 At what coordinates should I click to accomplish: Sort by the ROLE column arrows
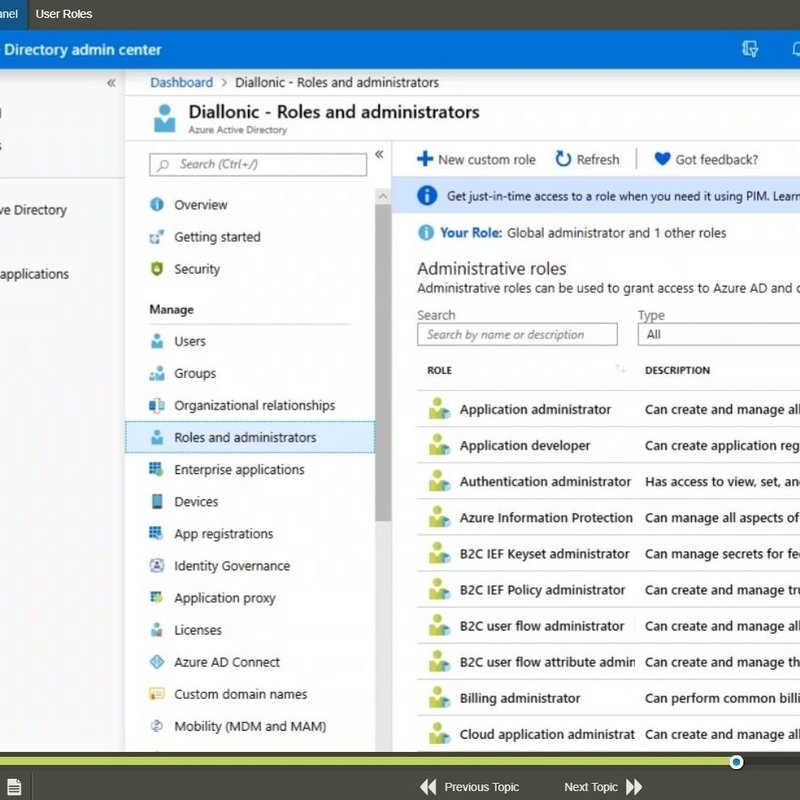pos(620,369)
